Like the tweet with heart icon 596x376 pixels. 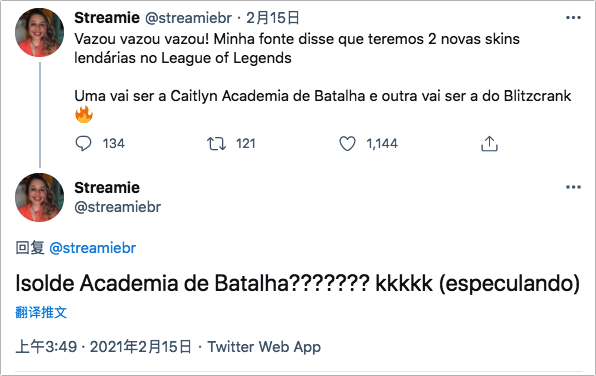tap(347, 144)
